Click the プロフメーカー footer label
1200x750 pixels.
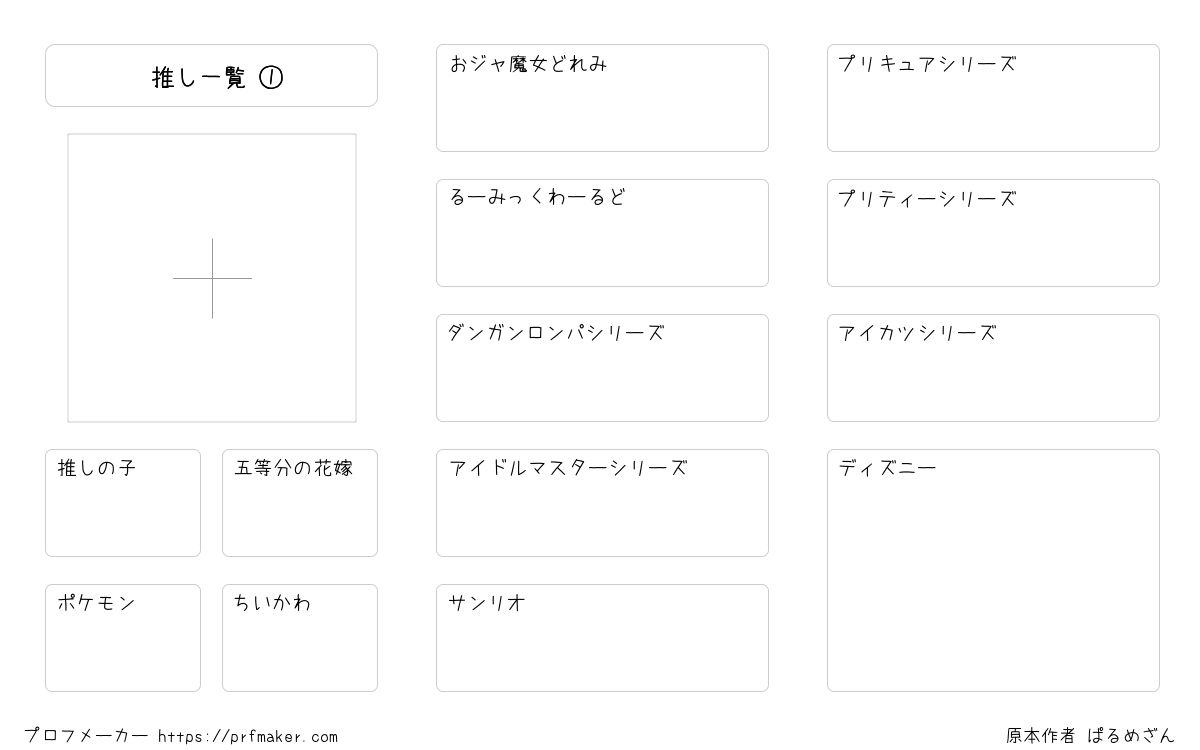coord(86,736)
